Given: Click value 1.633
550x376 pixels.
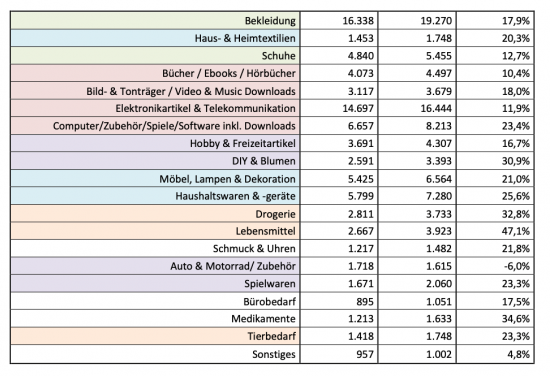Looking at the screenshot, I should 439,319.
